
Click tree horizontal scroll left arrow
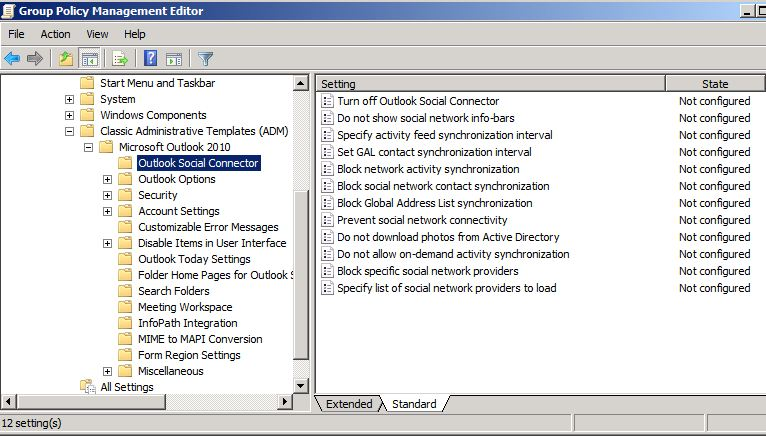pyautogui.click(x=8, y=402)
